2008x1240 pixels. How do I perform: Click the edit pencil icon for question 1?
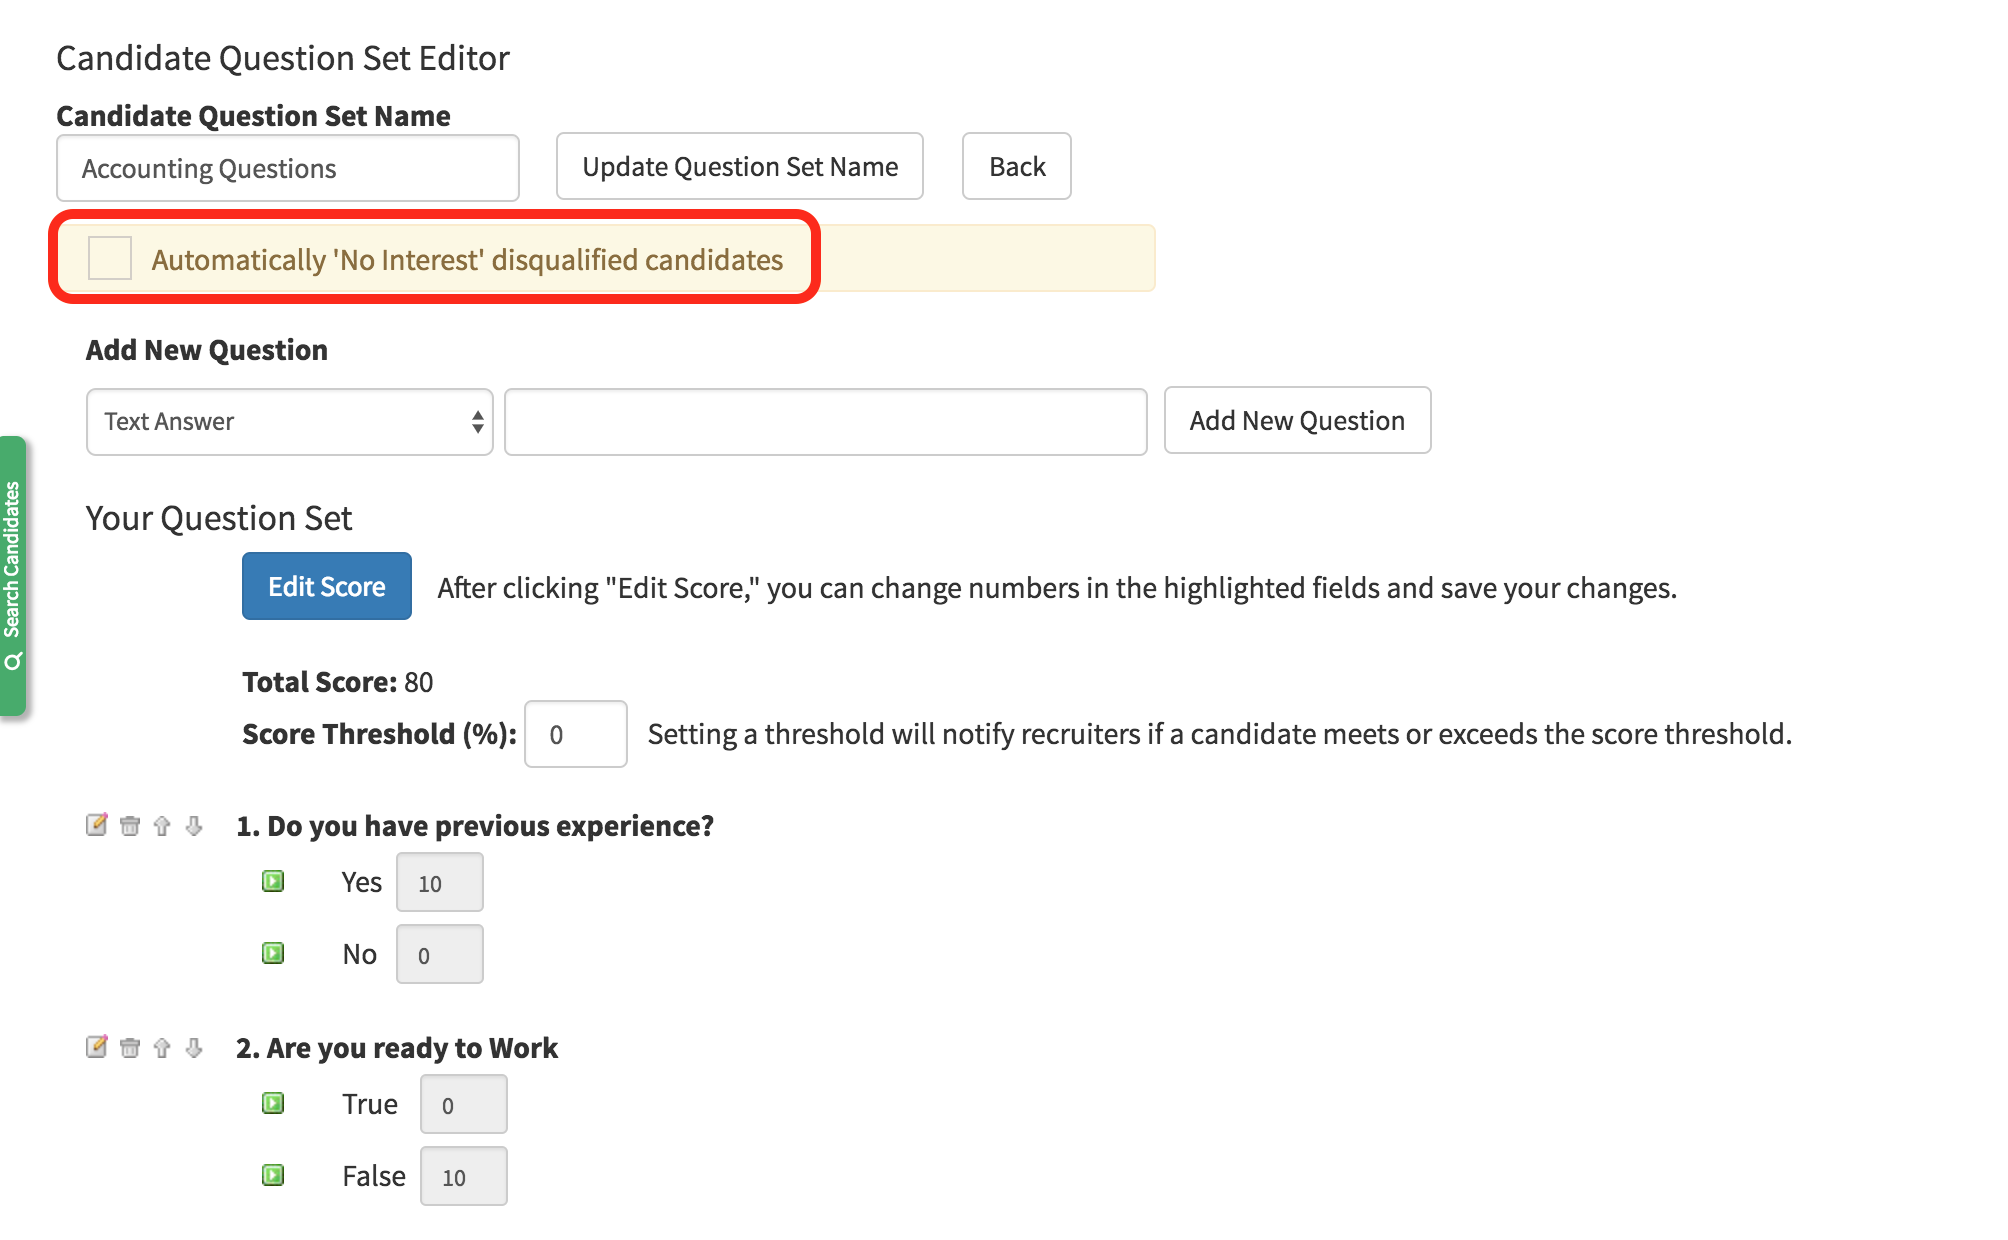tap(97, 826)
